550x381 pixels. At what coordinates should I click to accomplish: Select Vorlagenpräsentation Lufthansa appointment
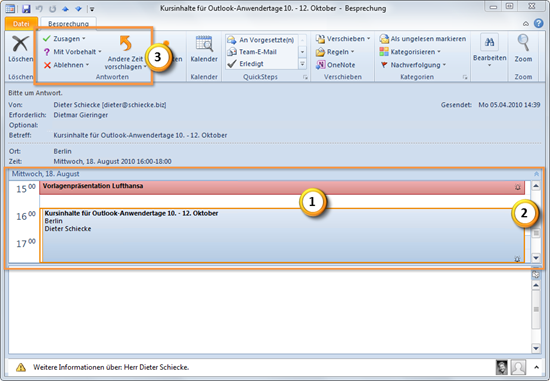tap(282, 187)
